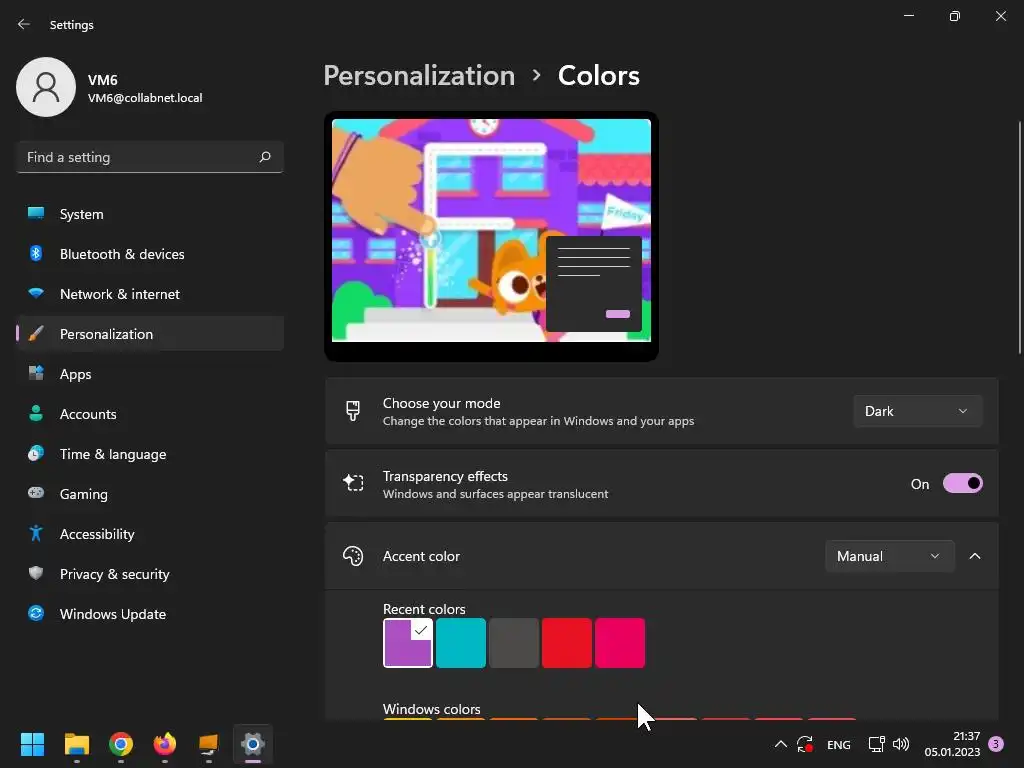Go to Apps settings
This screenshot has height=768, width=1024.
pyautogui.click(x=150, y=374)
